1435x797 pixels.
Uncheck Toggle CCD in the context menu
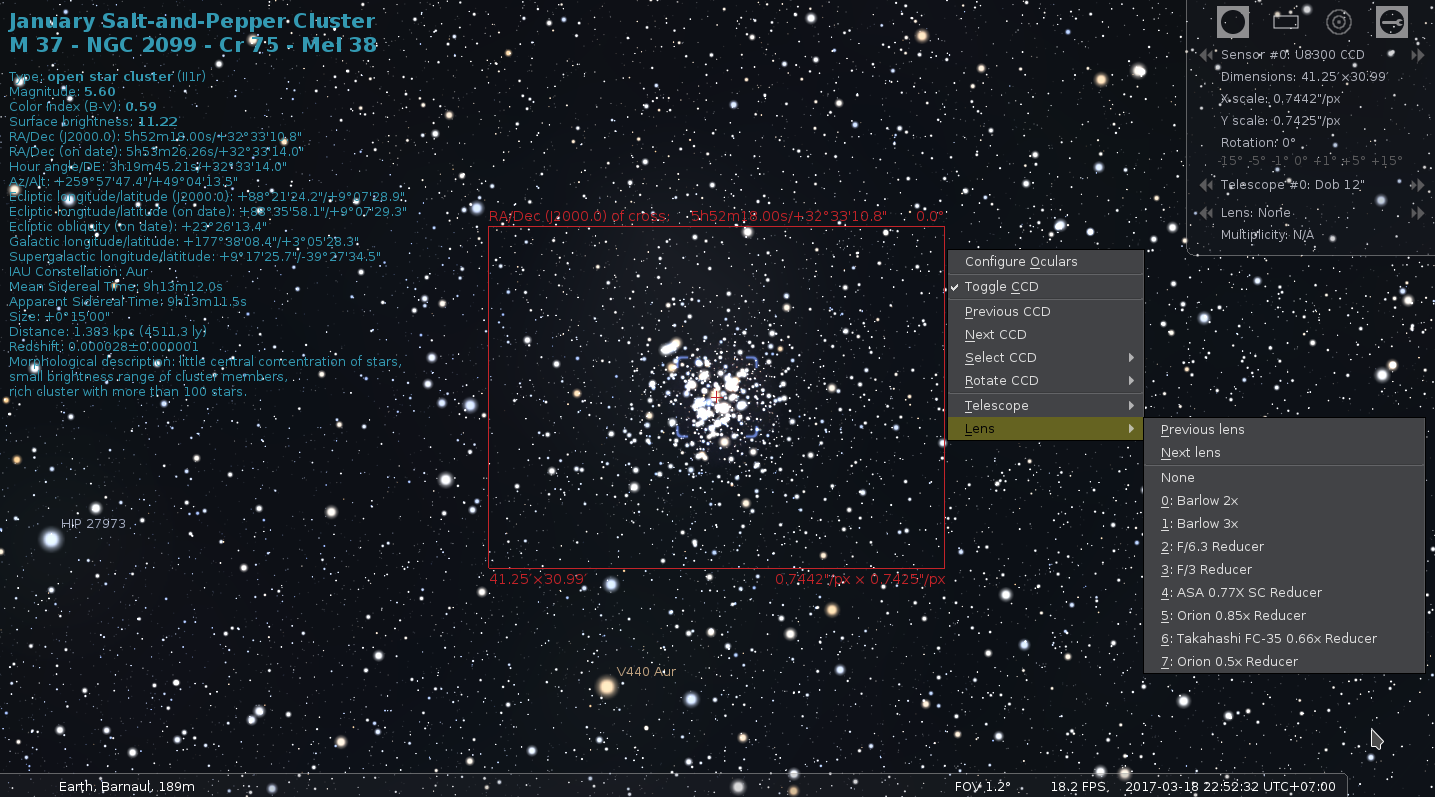[1001, 287]
